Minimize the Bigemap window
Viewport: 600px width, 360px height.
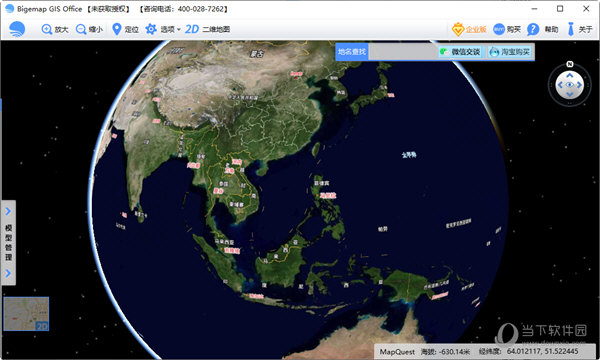coord(535,8)
